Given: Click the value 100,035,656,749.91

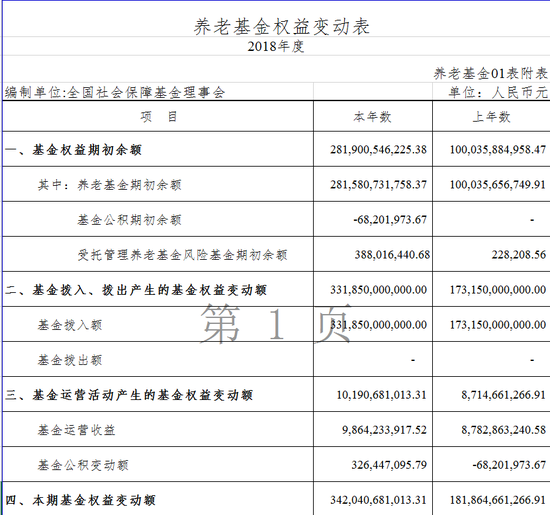Looking at the screenshot, I should pyautogui.click(x=498, y=185).
